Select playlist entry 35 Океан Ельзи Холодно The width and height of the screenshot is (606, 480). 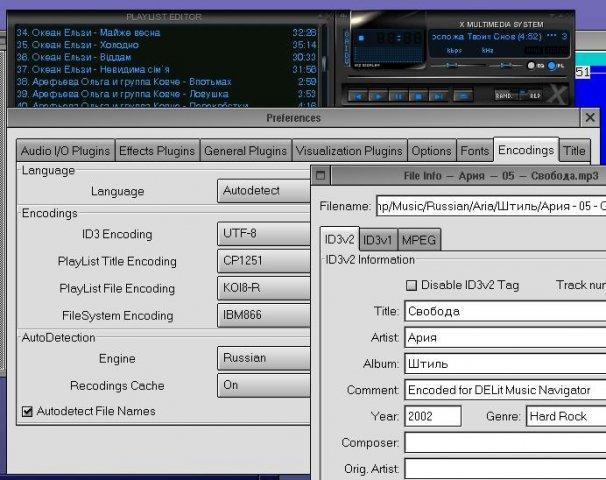click(x=166, y=45)
